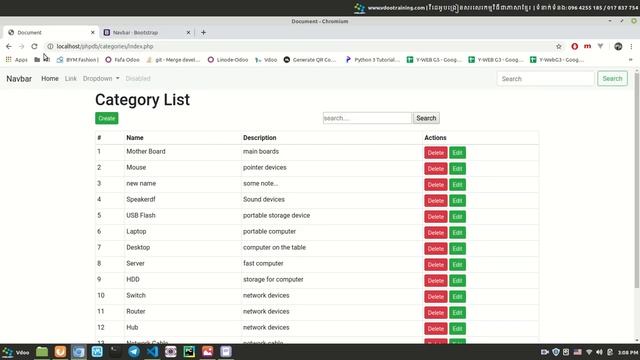
Task: Switch to the Navbar Bootstrap tab
Action: point(147,32)
